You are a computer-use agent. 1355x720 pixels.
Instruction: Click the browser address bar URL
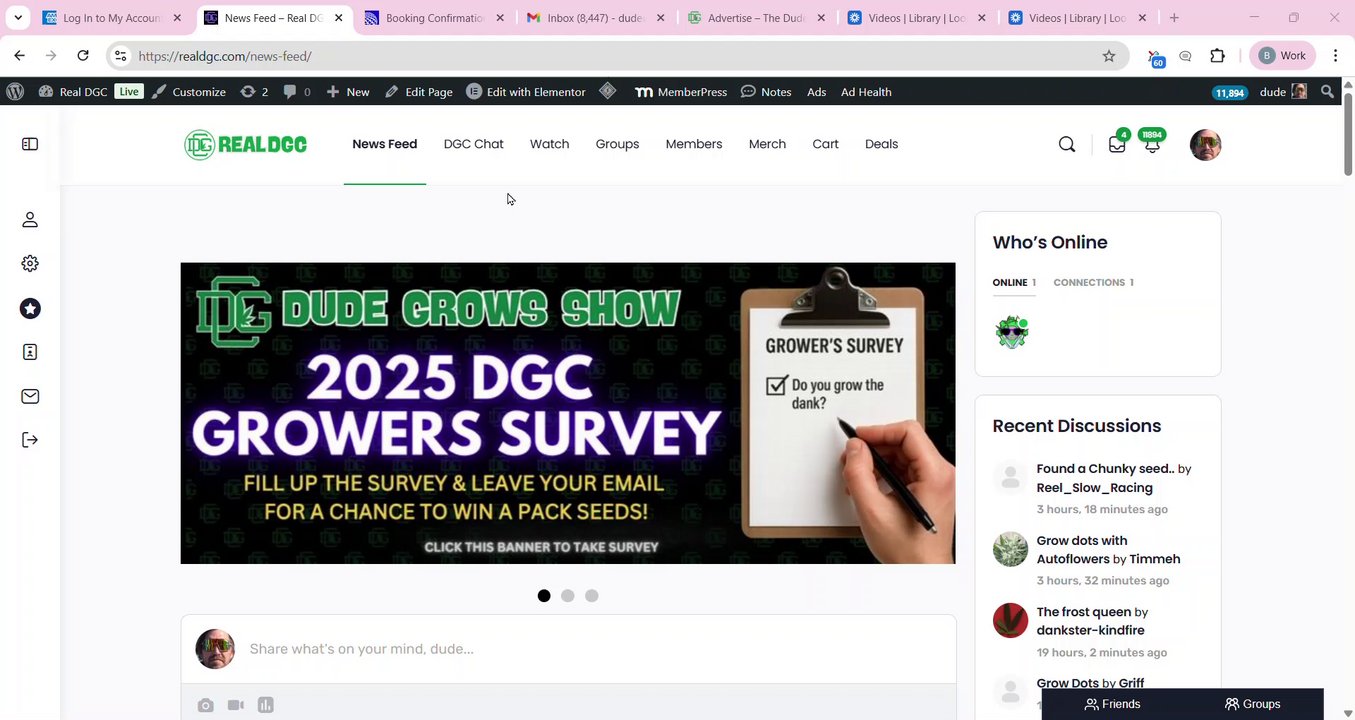[x=225, y=56]
